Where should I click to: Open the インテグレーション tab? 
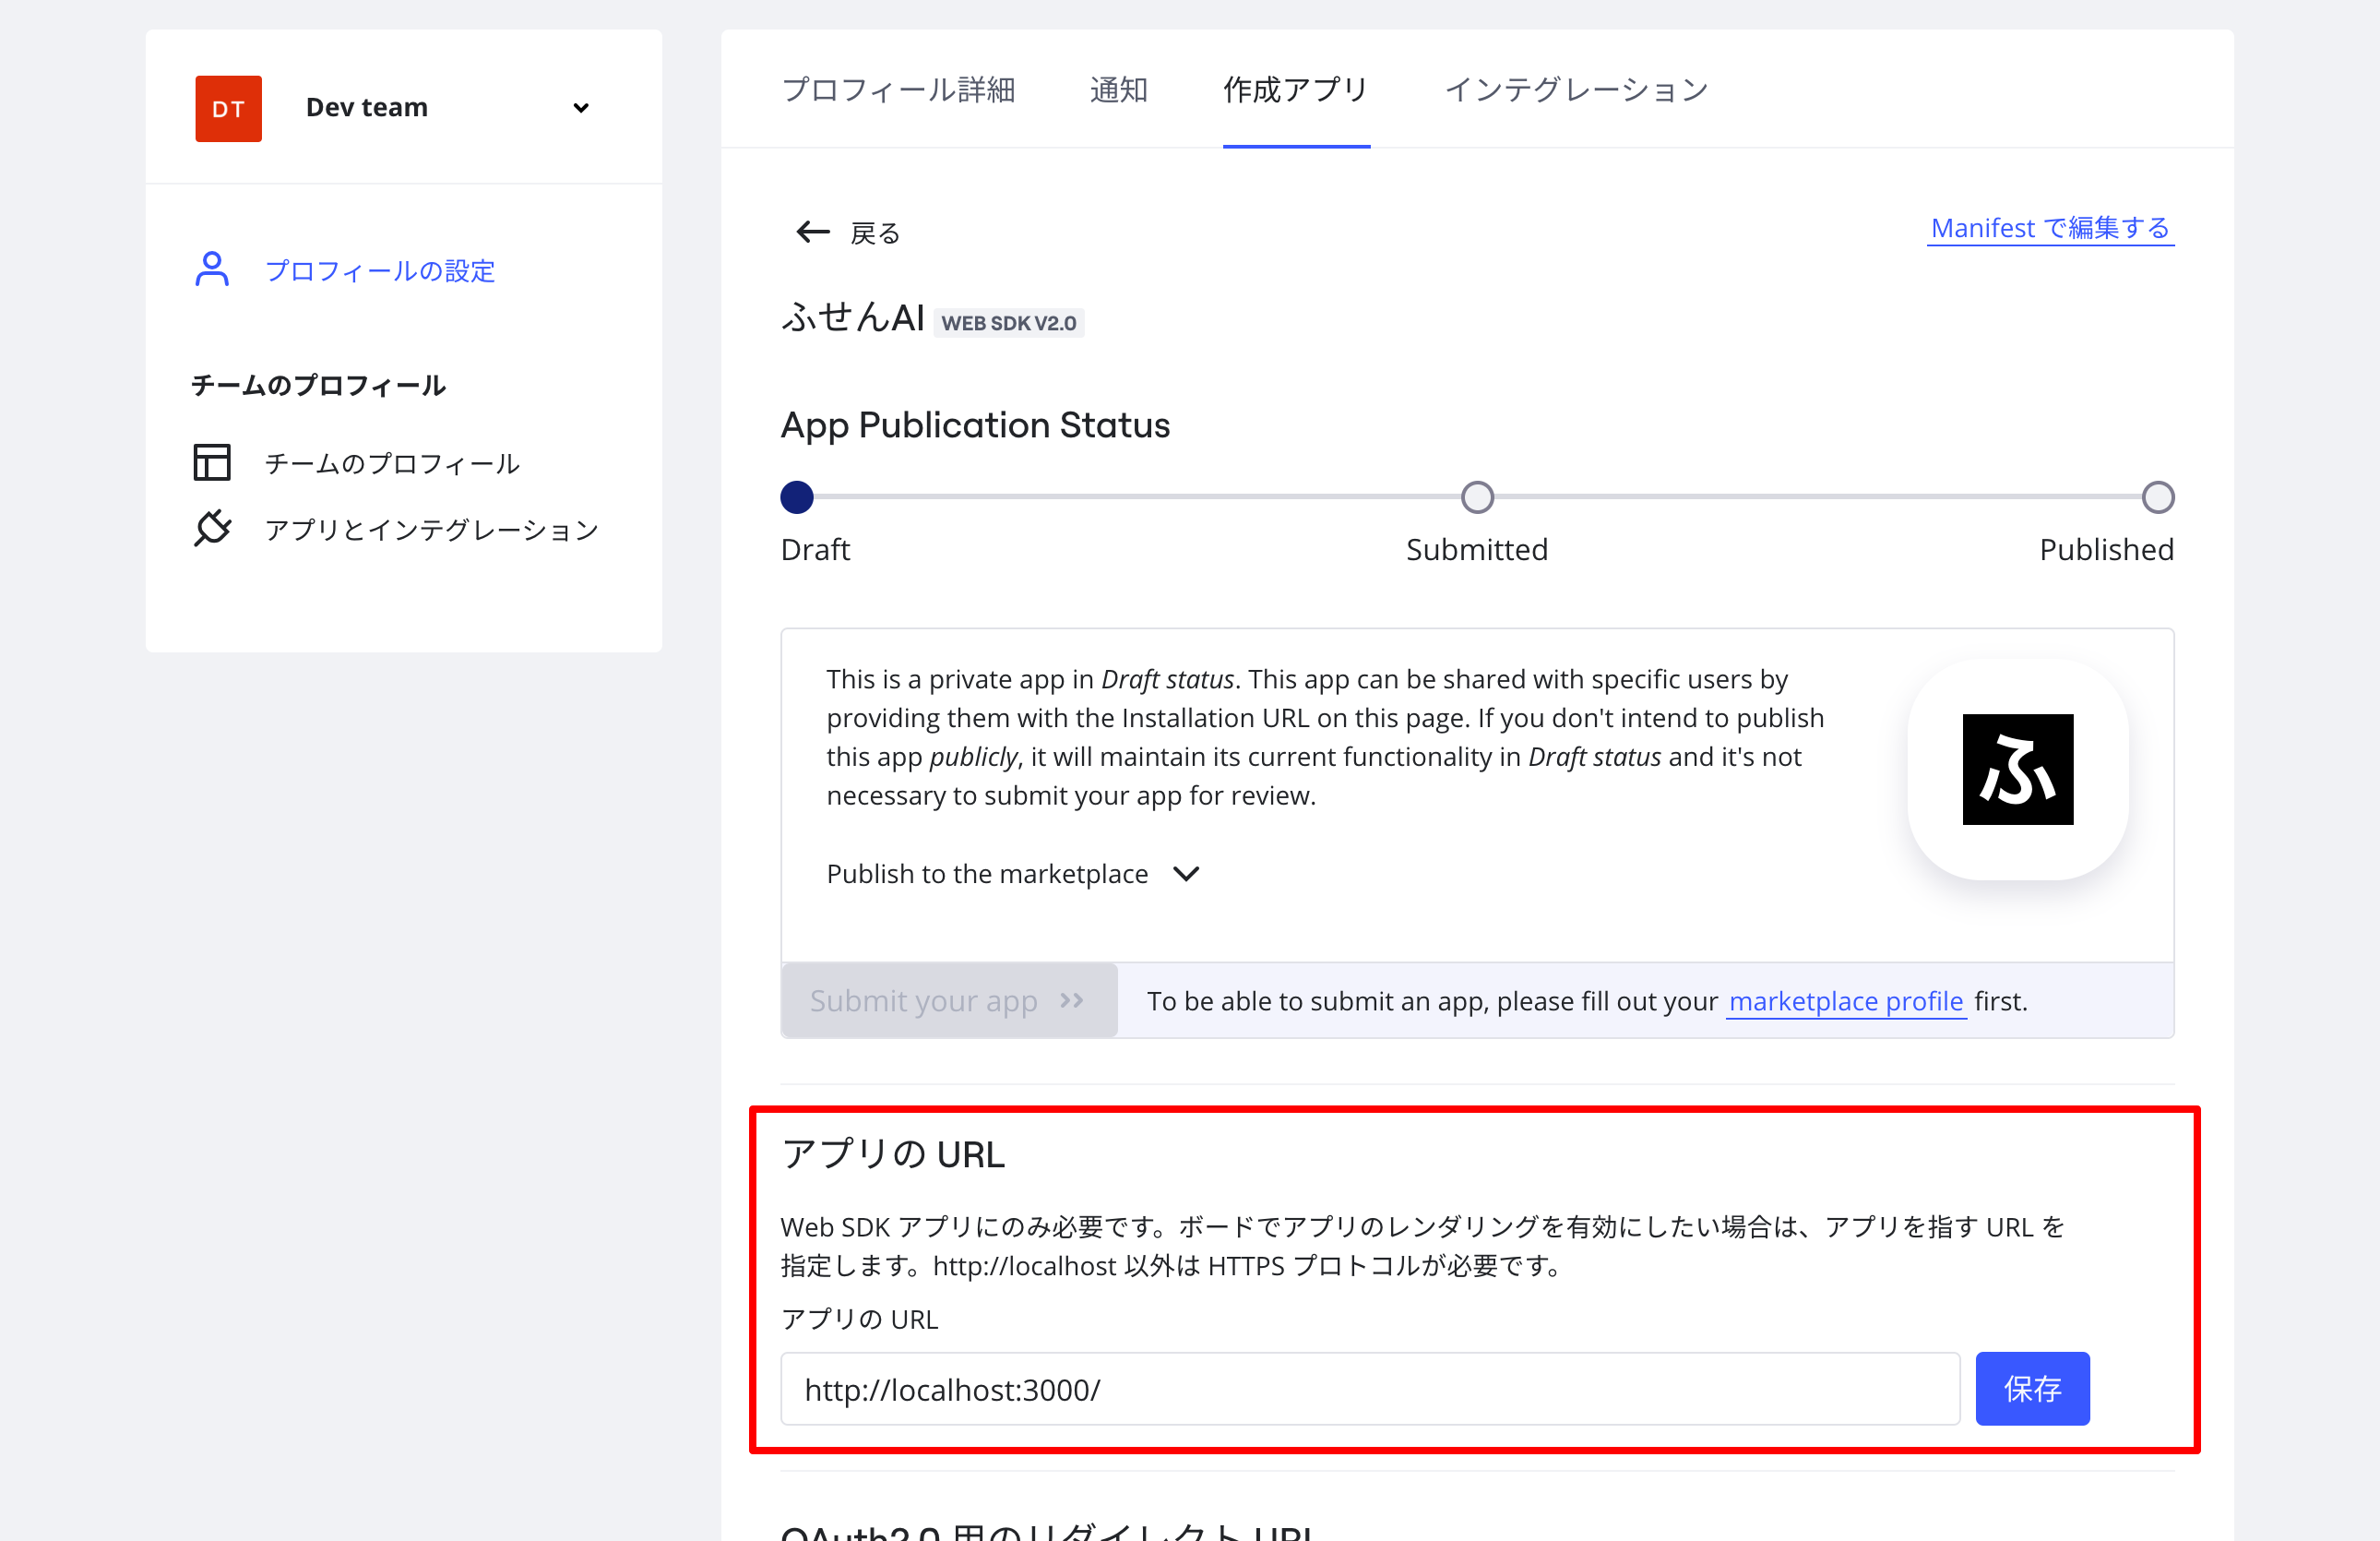(1576, 90)
